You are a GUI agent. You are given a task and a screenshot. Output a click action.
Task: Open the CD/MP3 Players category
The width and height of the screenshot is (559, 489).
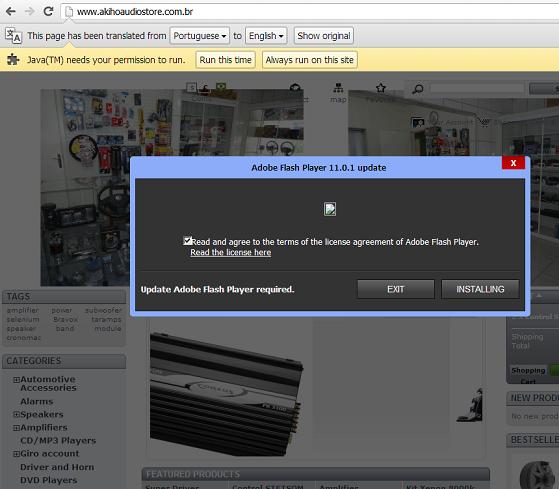click(x=58, y=441)
